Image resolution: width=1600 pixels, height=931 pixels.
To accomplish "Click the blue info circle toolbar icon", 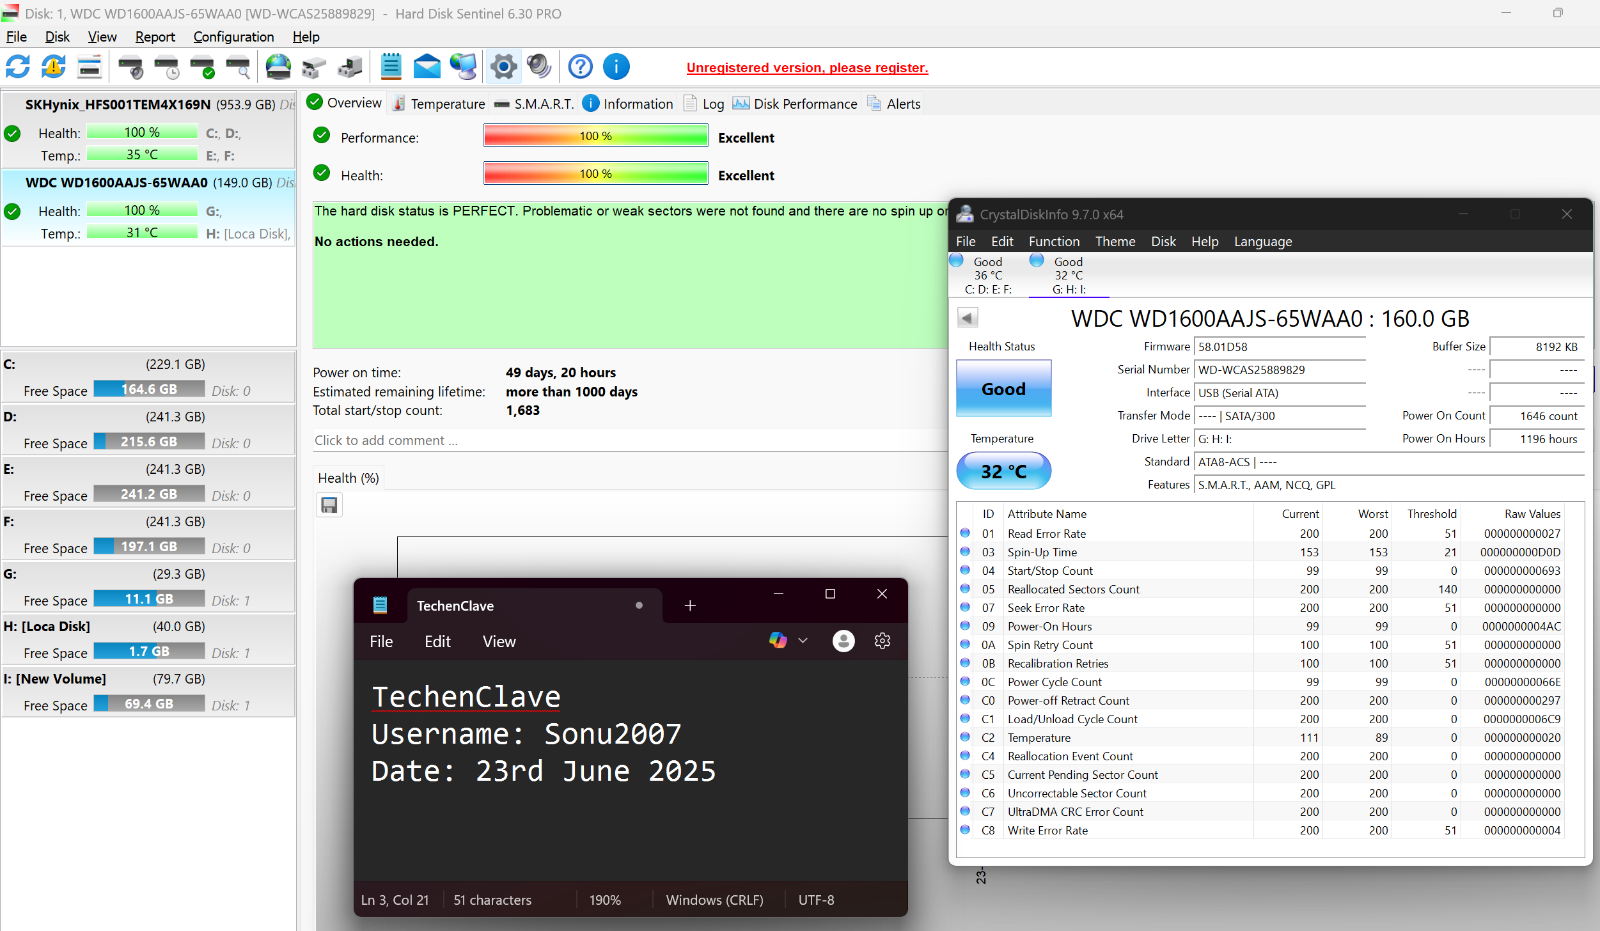I will point(616,67).
